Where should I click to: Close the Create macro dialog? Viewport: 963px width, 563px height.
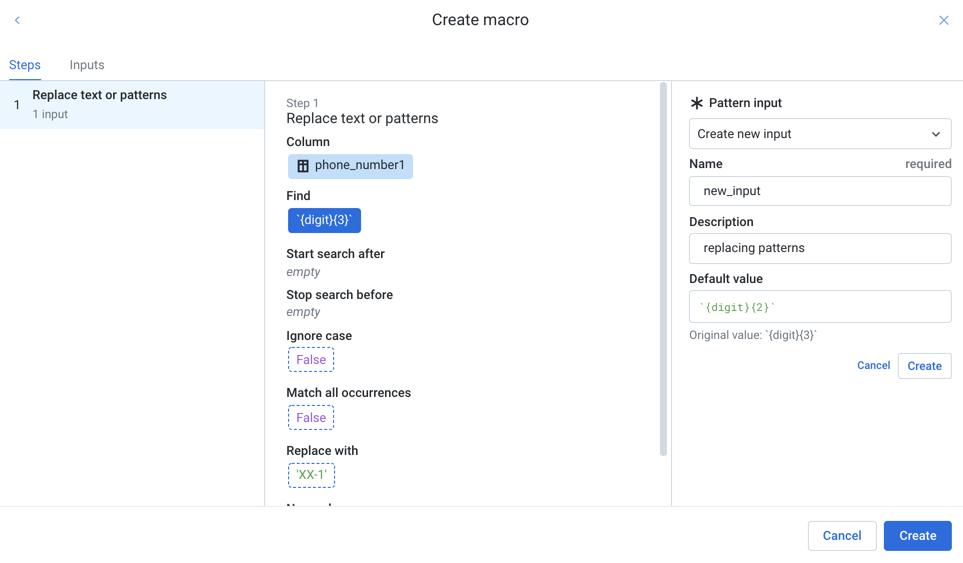pyautogui.click(x=943, y=20)
